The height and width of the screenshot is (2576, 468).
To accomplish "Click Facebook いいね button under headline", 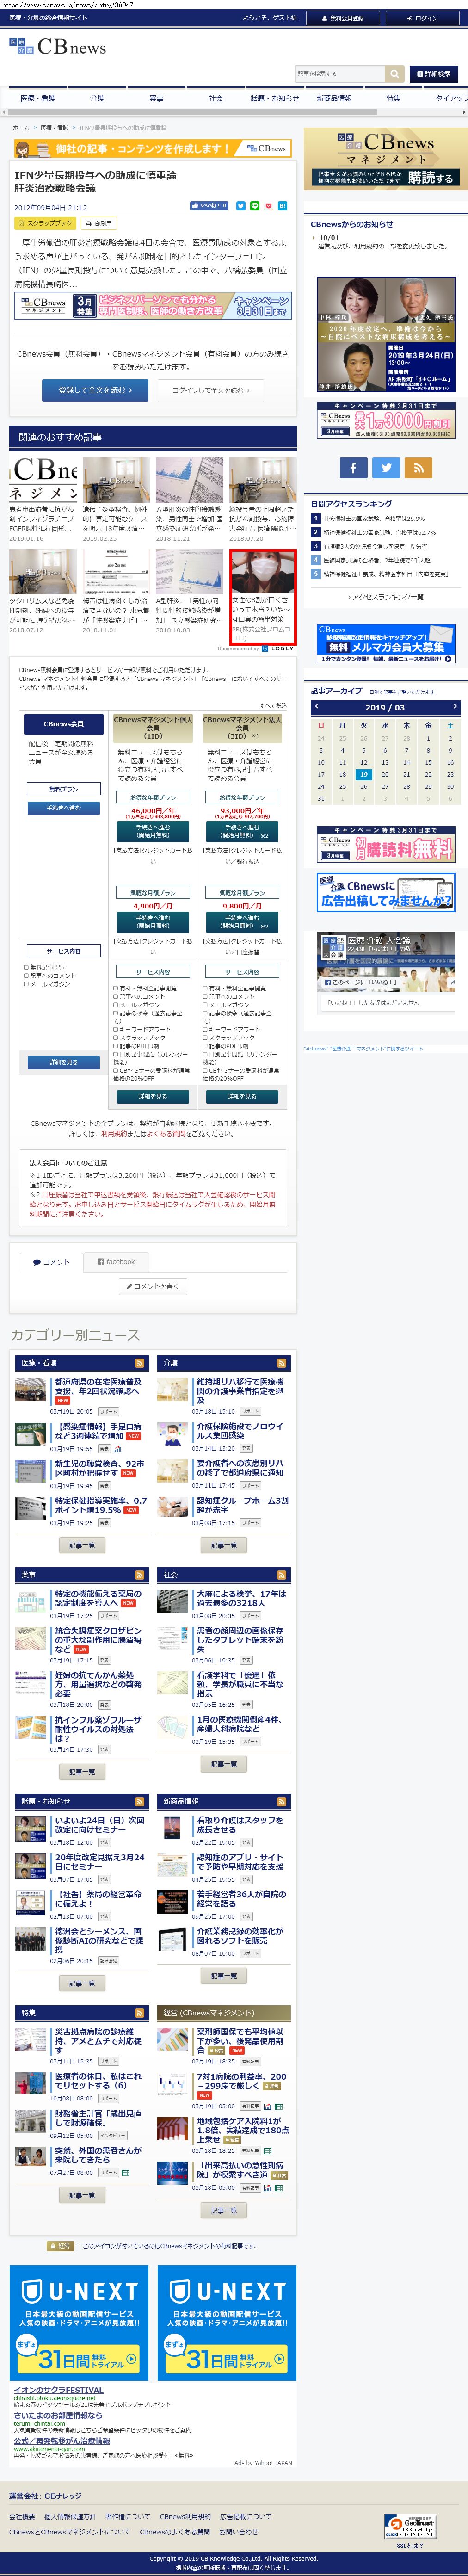I will [x=210, y=206].
